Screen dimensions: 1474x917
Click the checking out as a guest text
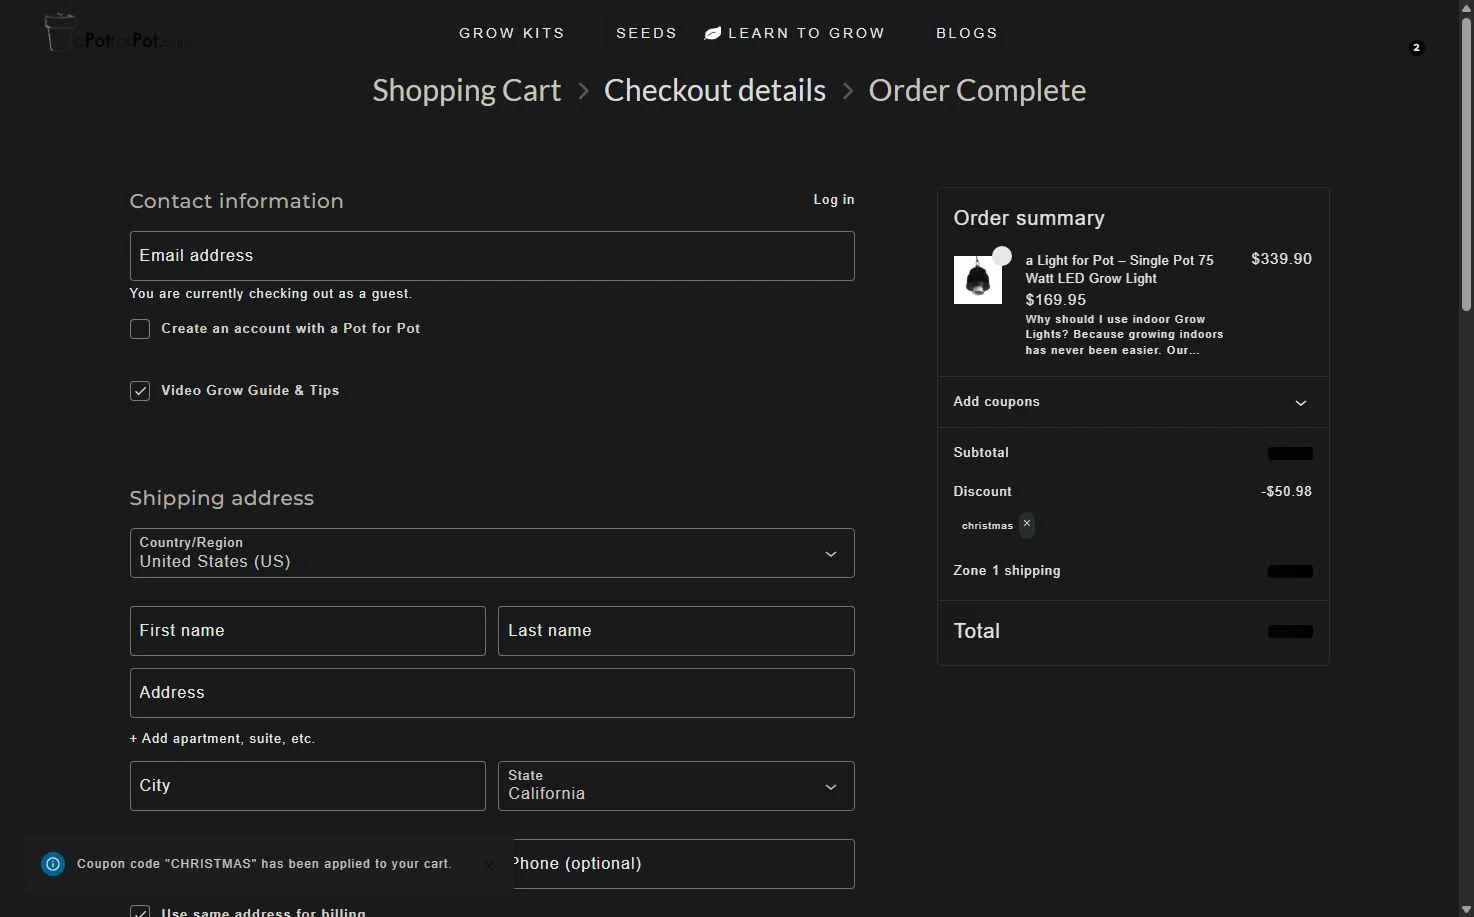pos(271,294)
